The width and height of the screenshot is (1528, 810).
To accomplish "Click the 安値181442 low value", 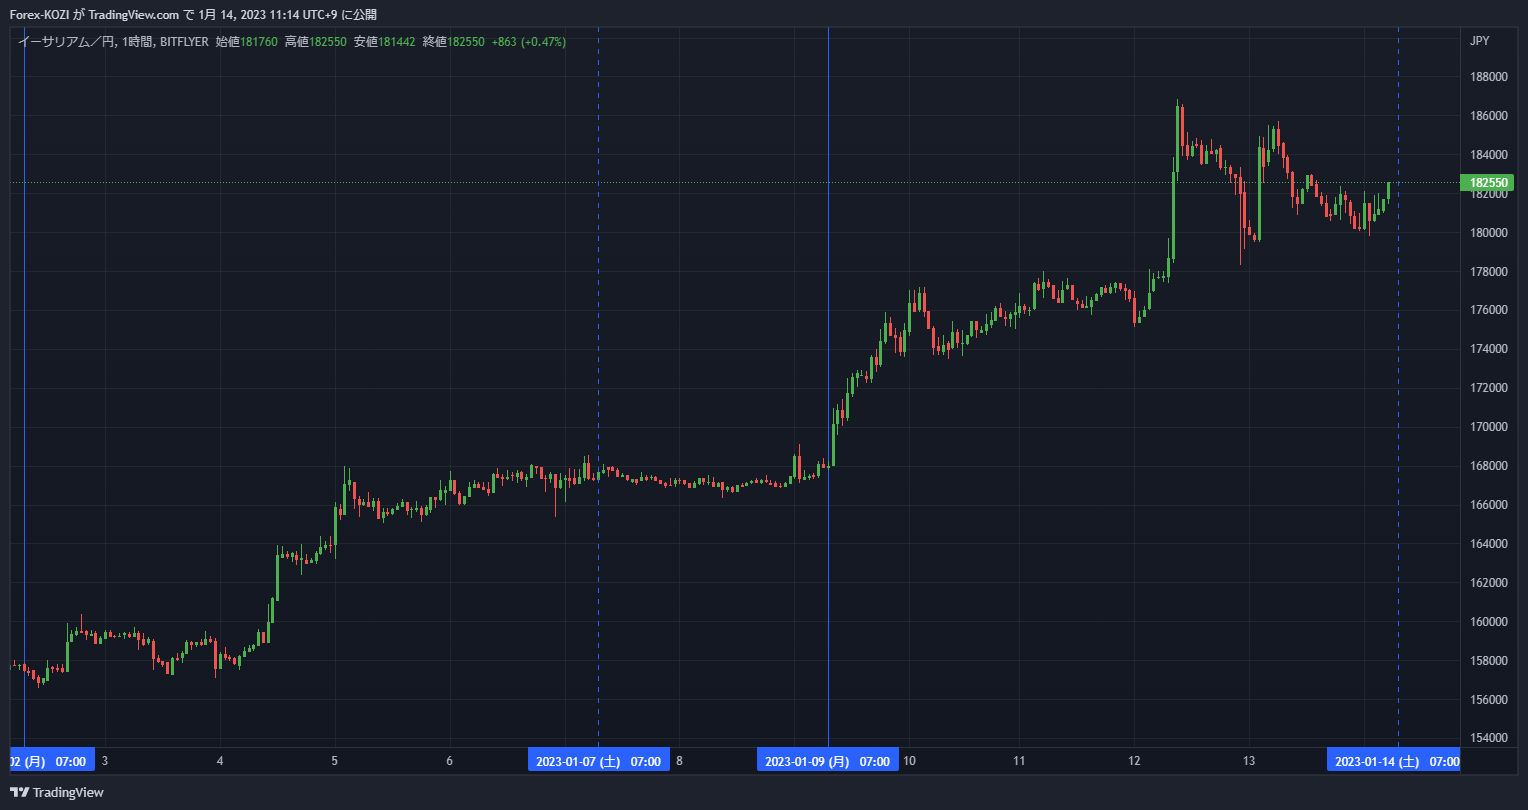I will coord(385,42).
